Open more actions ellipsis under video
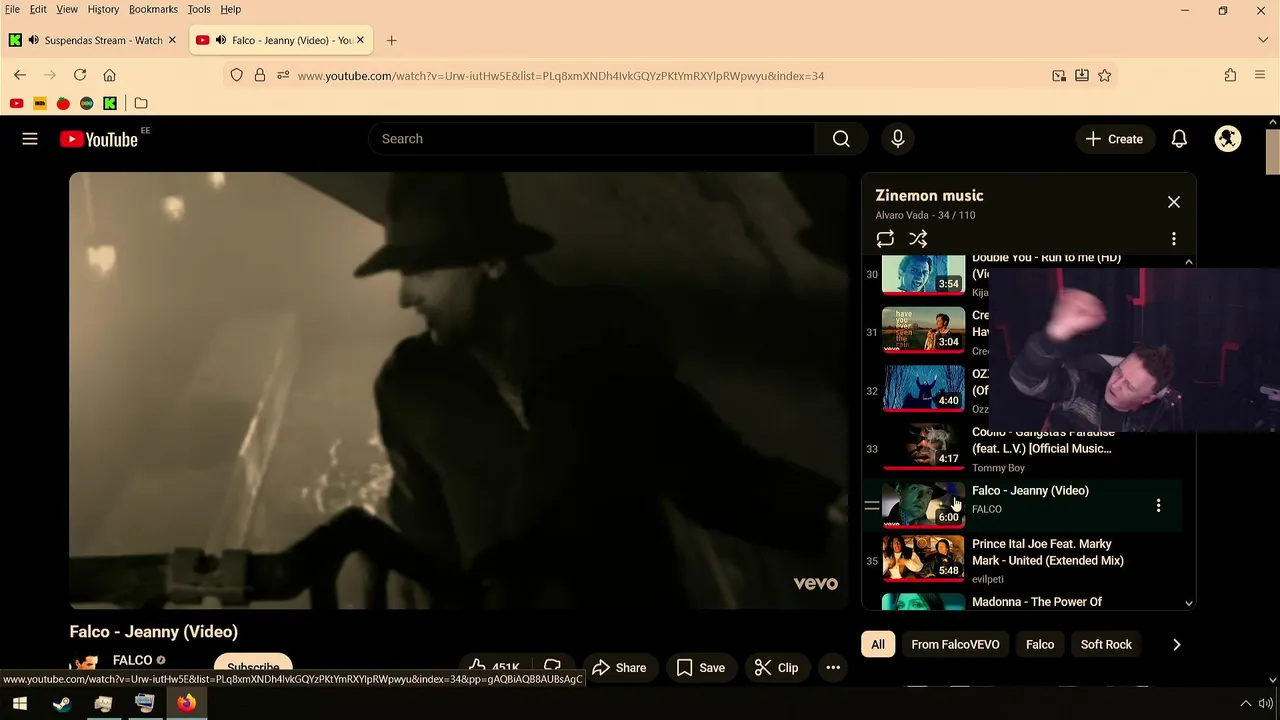1280x720 pixels. (x=833, y=668)
